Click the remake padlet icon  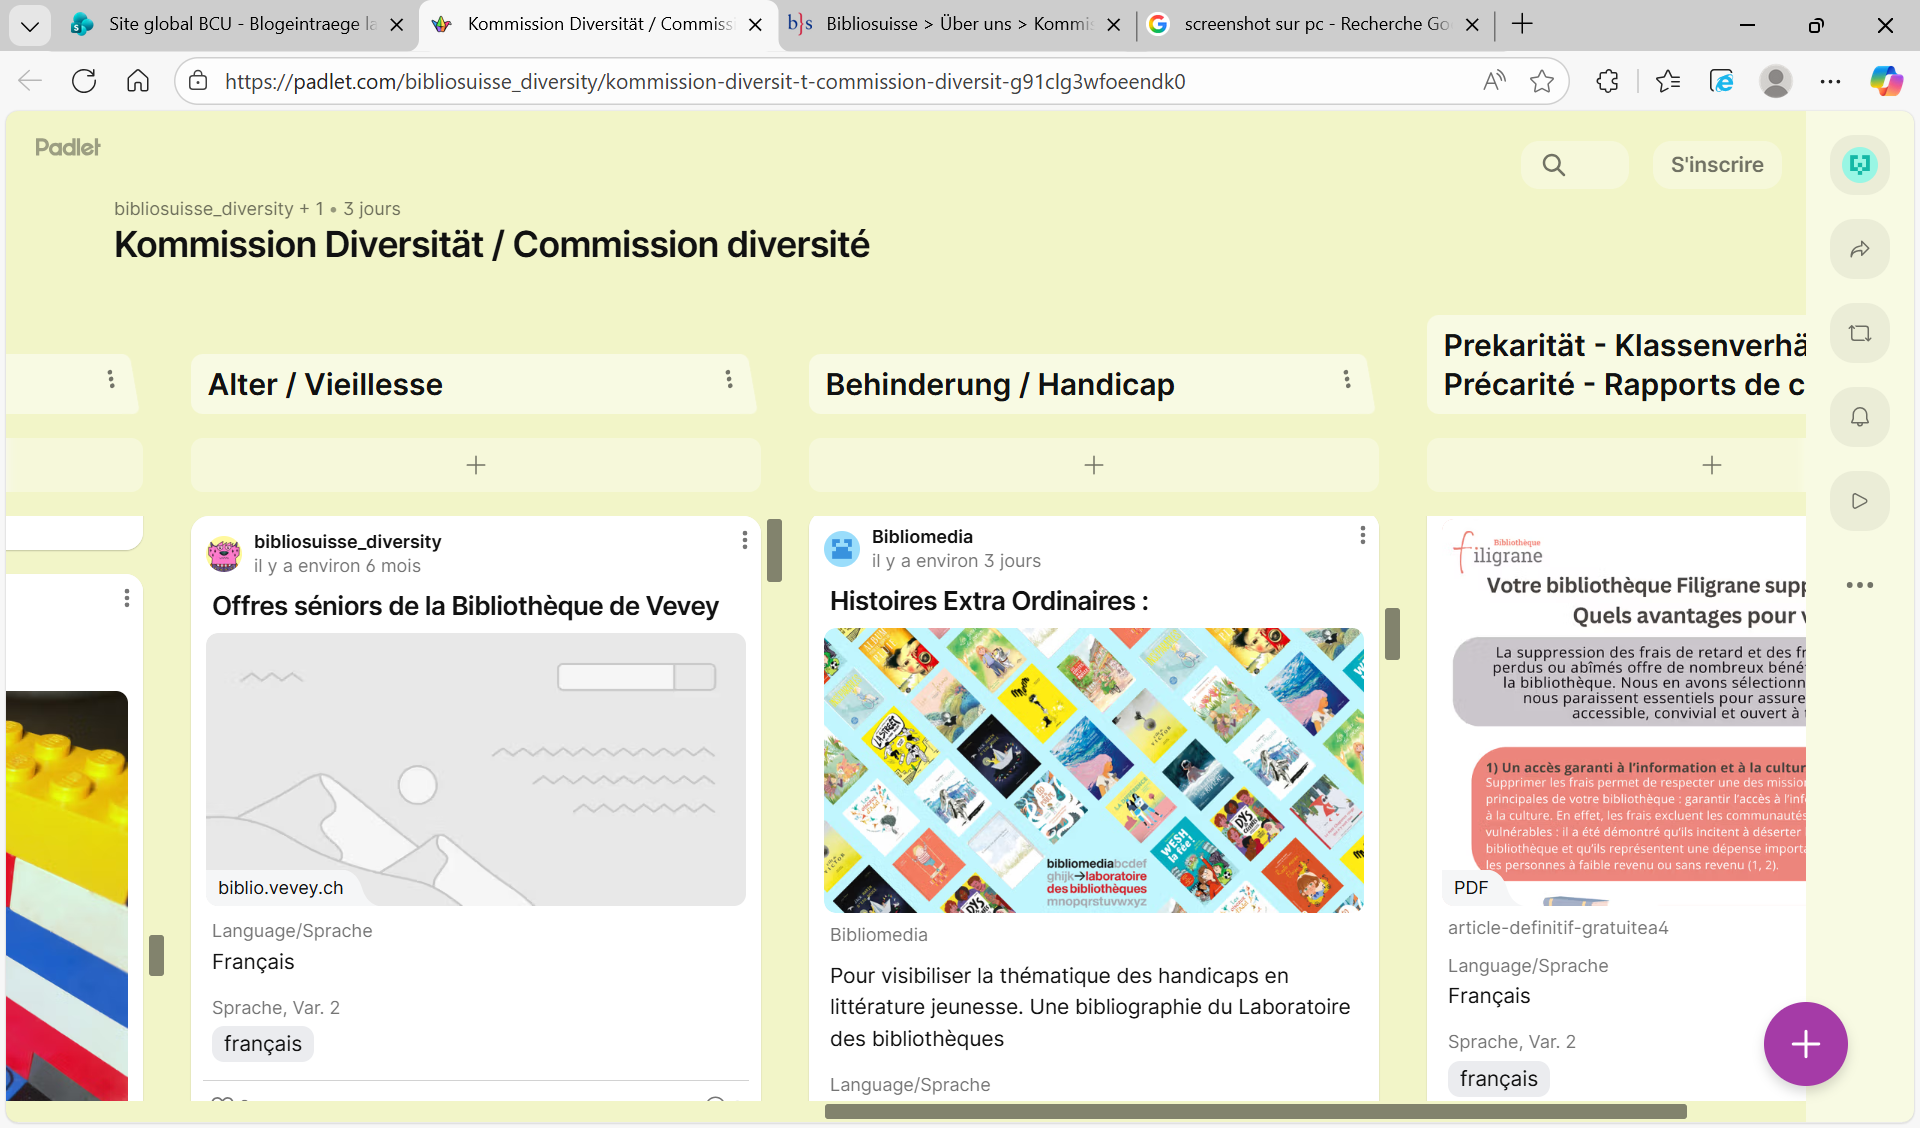coord(1859,333)
